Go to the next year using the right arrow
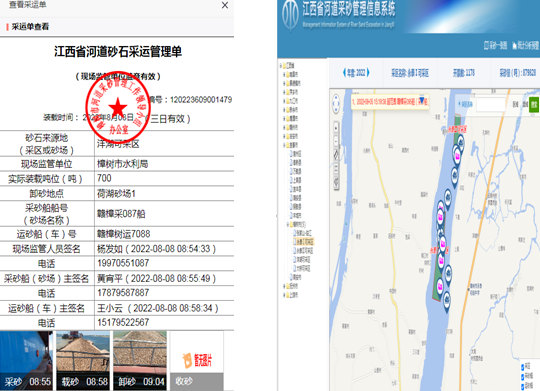Viewport: 540px width, 391px height. coord(368,73)
